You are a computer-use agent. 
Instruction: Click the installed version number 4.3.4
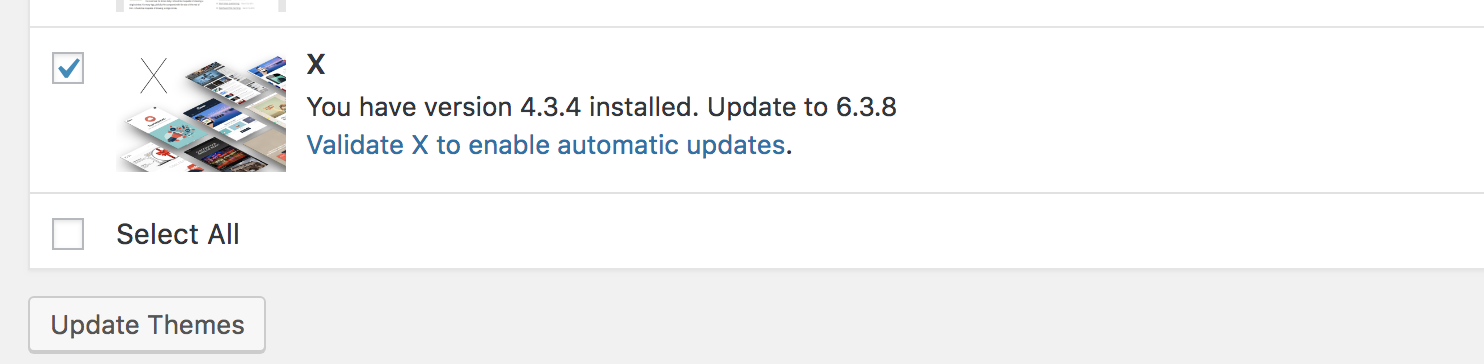(x=558, y=107)
